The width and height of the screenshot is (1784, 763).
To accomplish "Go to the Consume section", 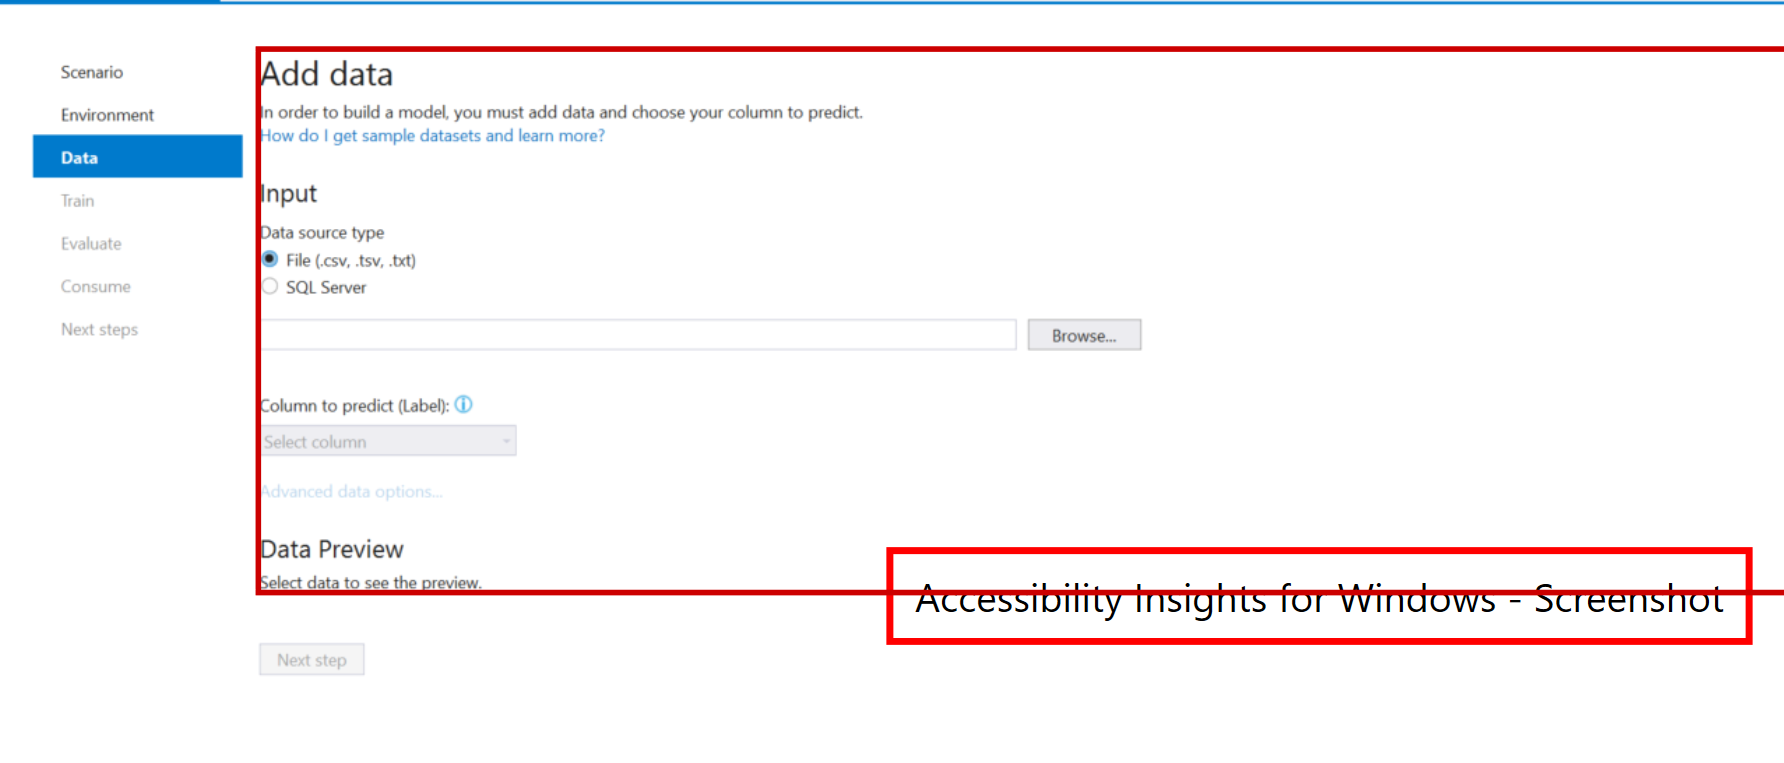I will (95, 286).
